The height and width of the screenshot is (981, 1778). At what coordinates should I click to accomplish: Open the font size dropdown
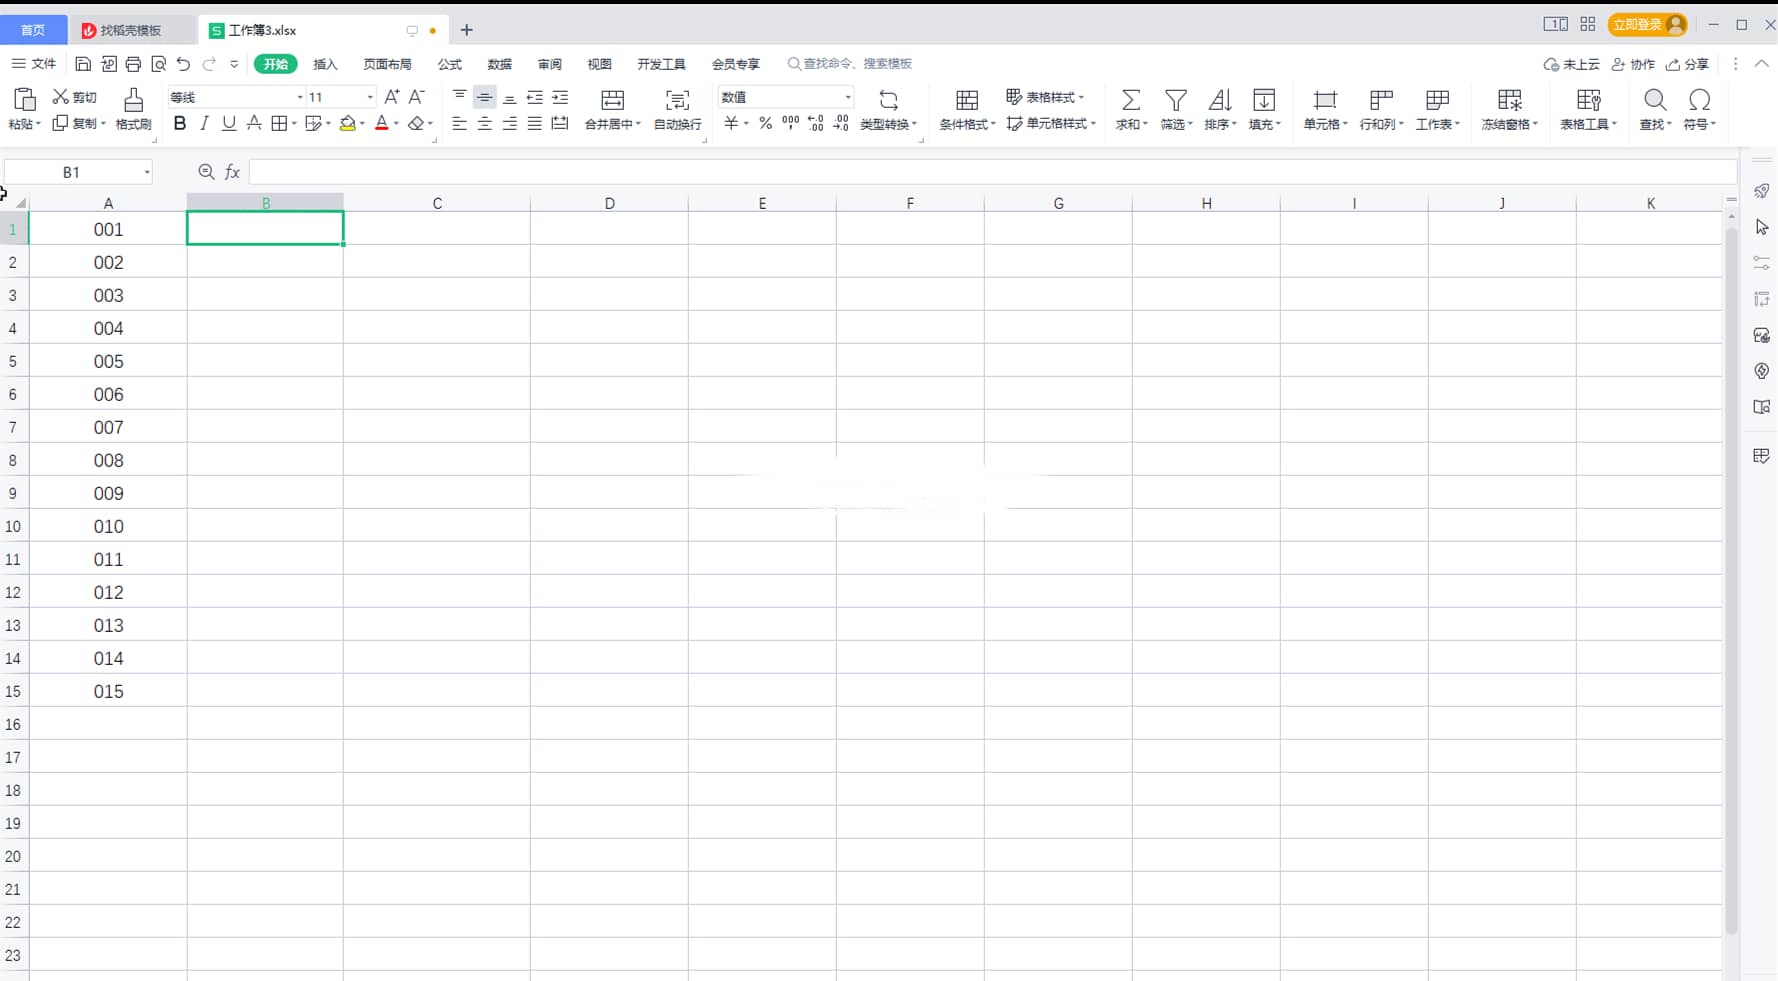coord(370,97)
